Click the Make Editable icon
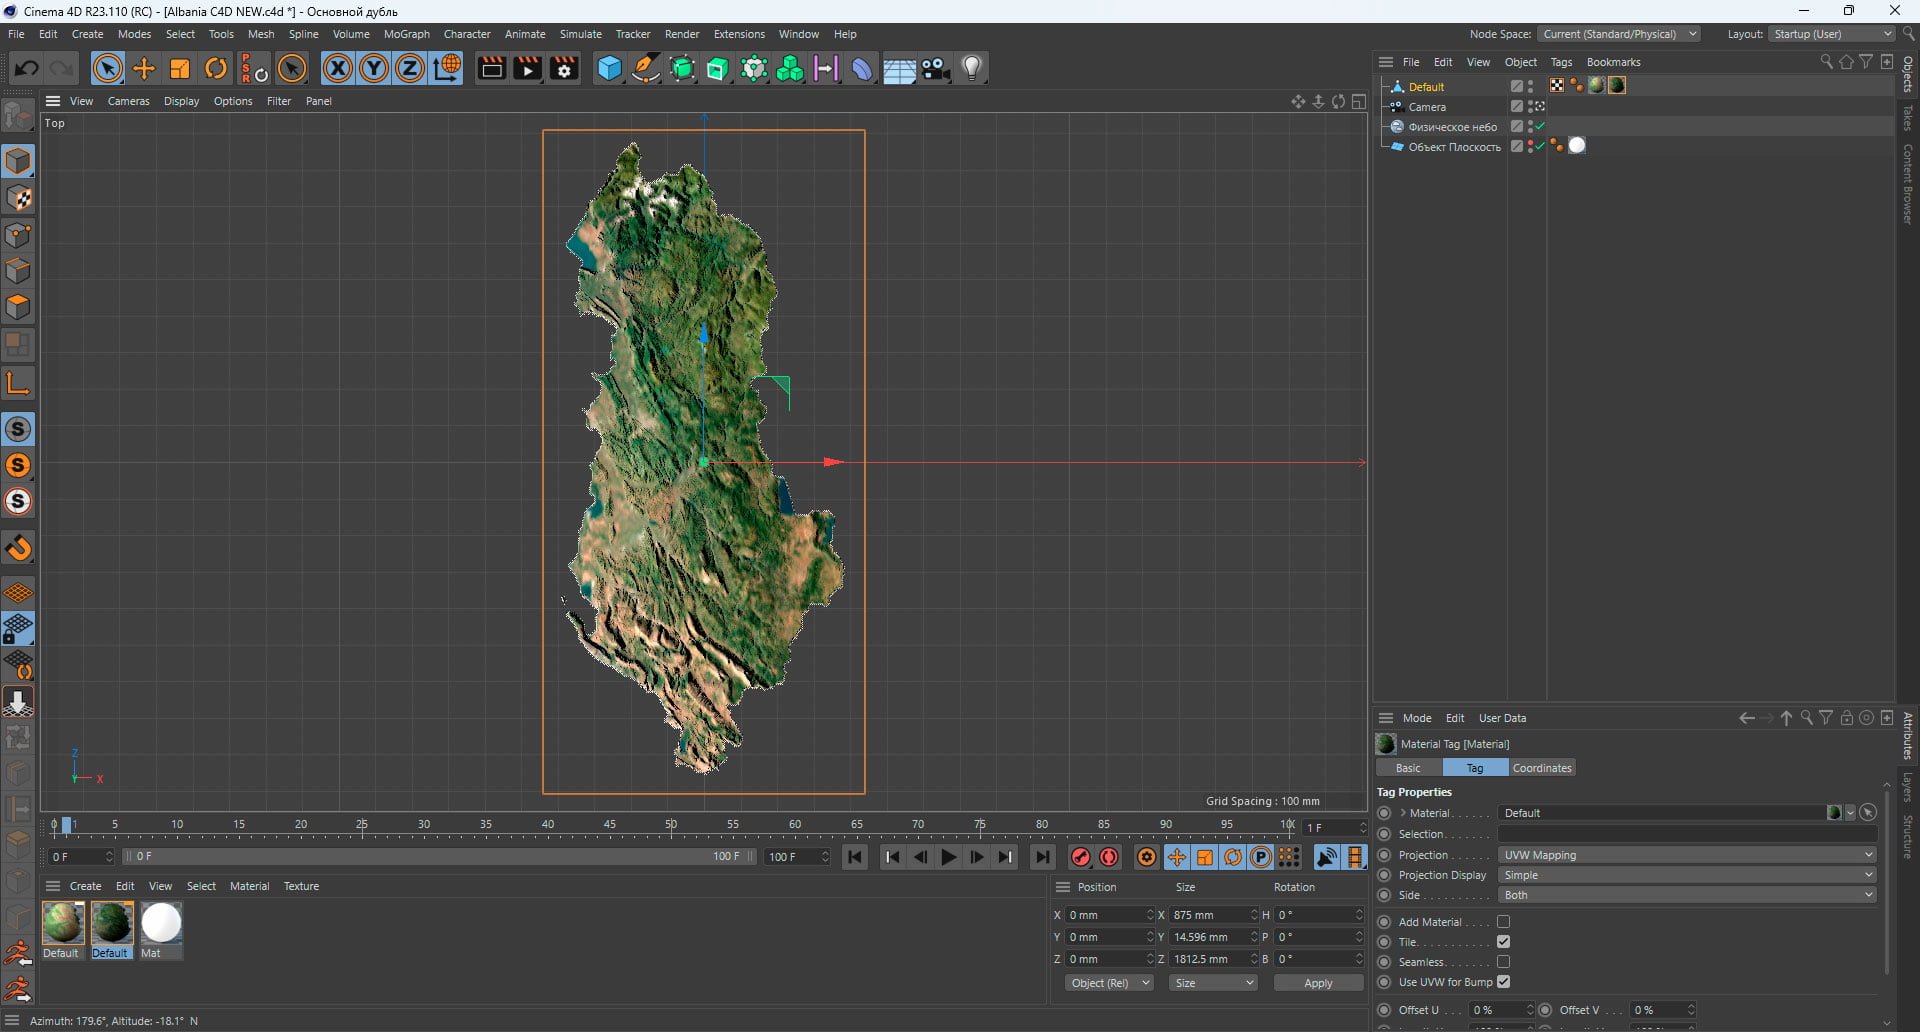The width and height of the screenshot is (1920, 1032). click(18, 117)
